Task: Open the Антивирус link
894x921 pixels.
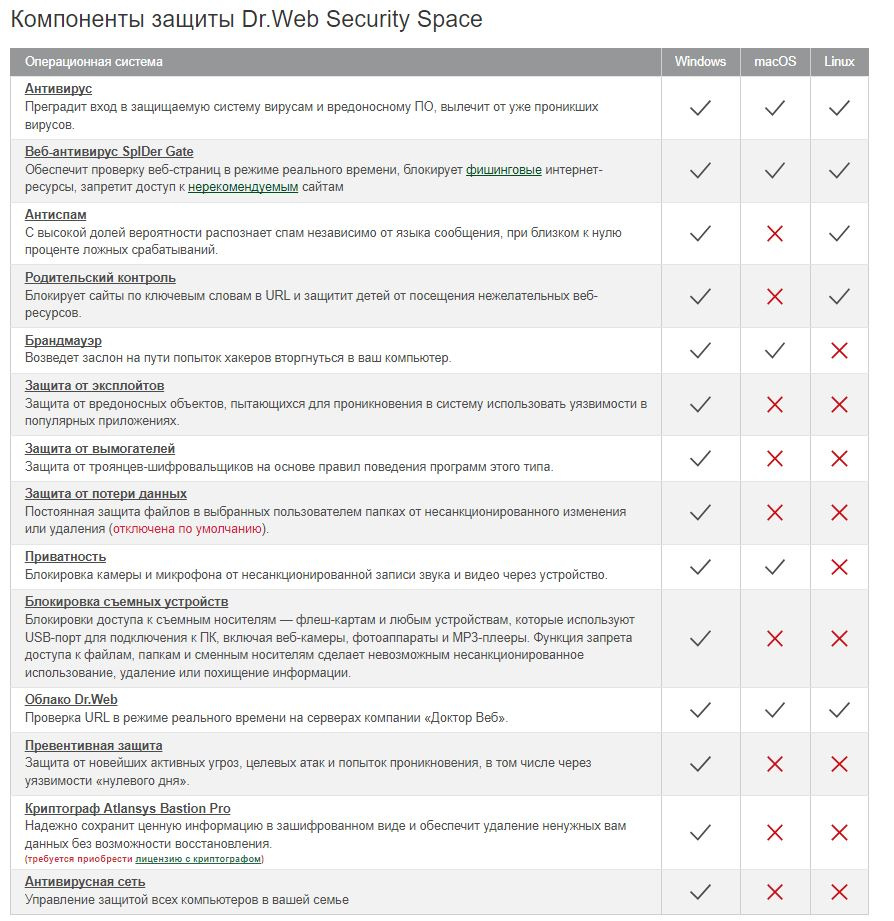Action: [x=58, y=89]
